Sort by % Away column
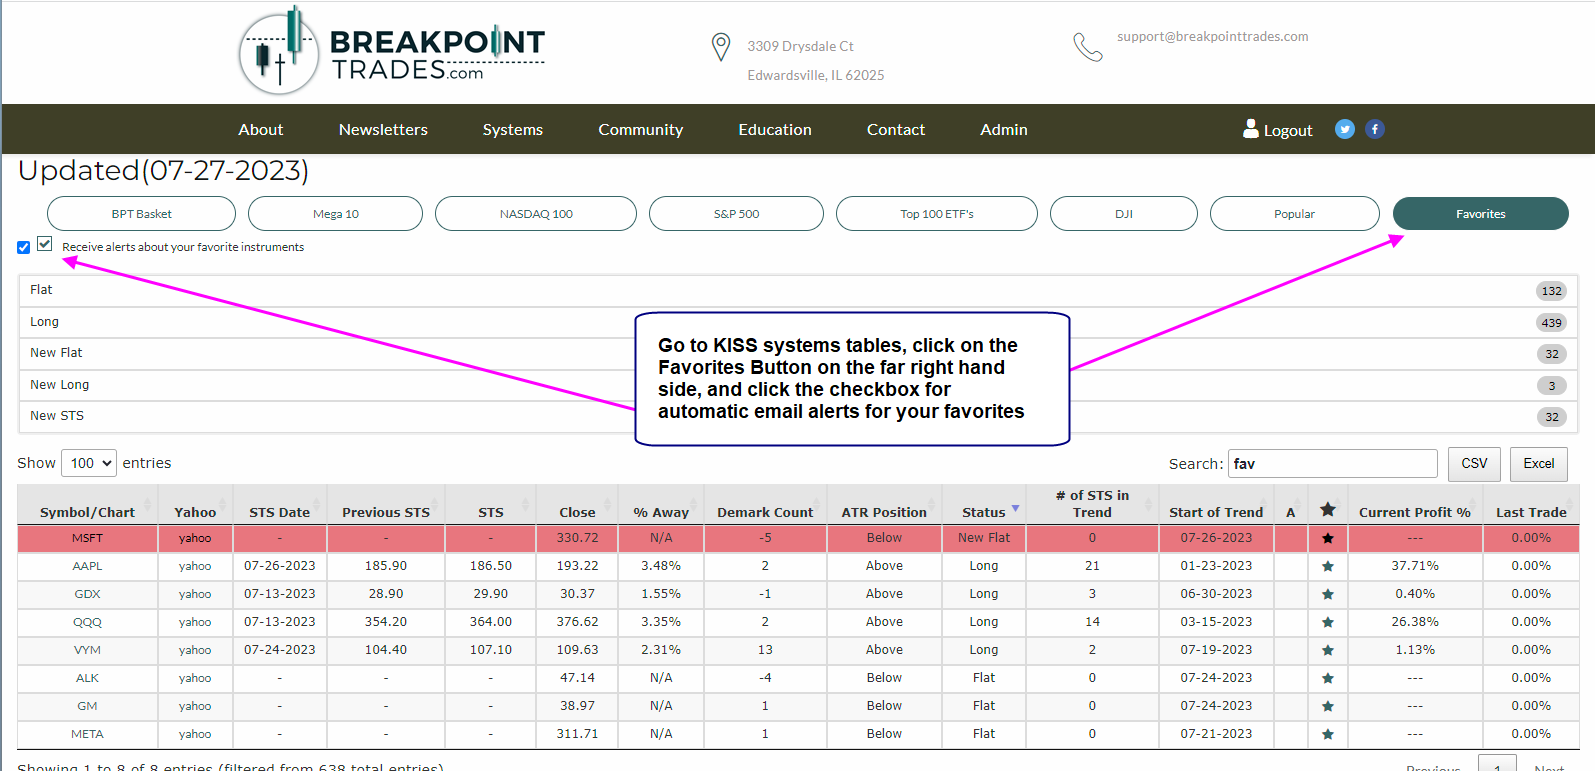Screen dimensions: 1595x771 coord(661,512)
